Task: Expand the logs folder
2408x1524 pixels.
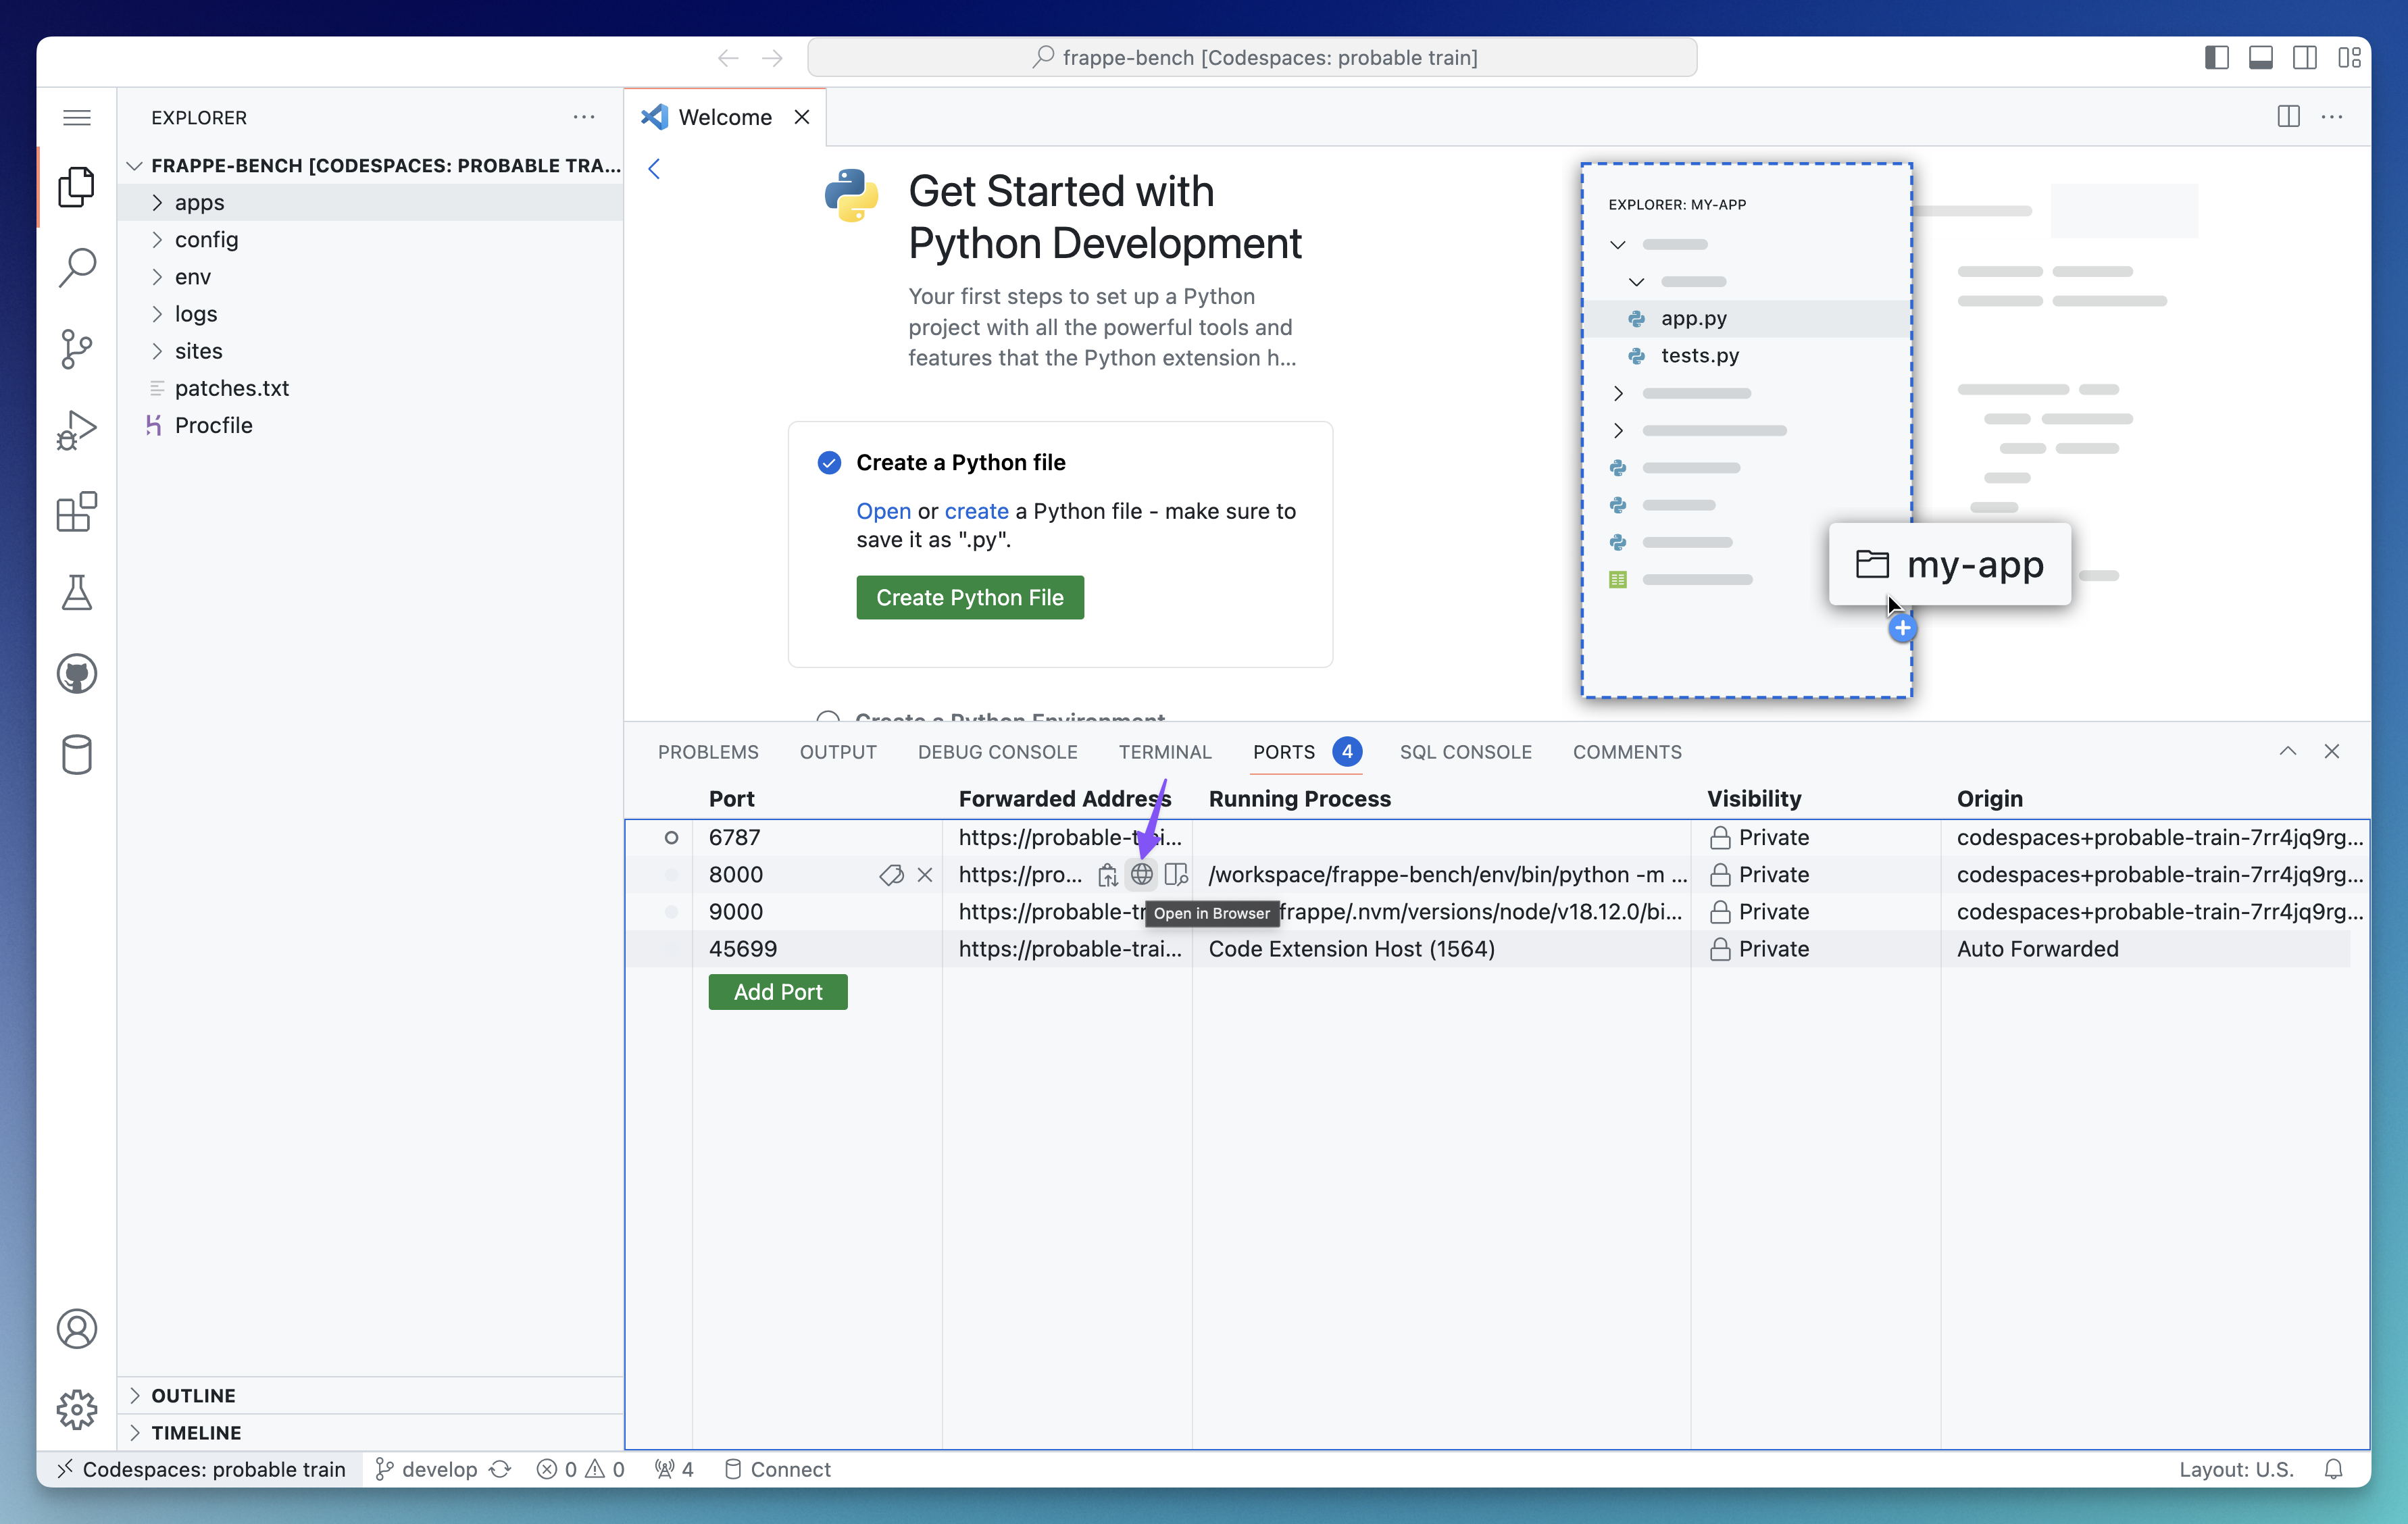Action: click(x=370, y=313)
